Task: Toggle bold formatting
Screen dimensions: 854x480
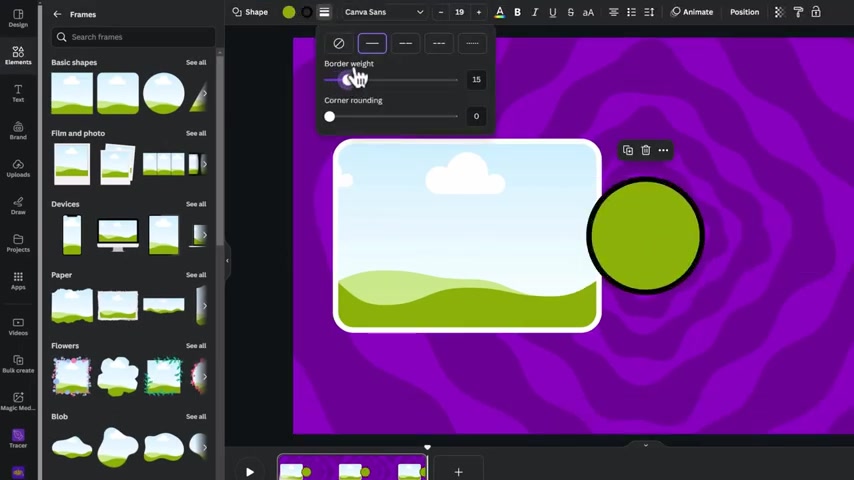Action: 517,12
